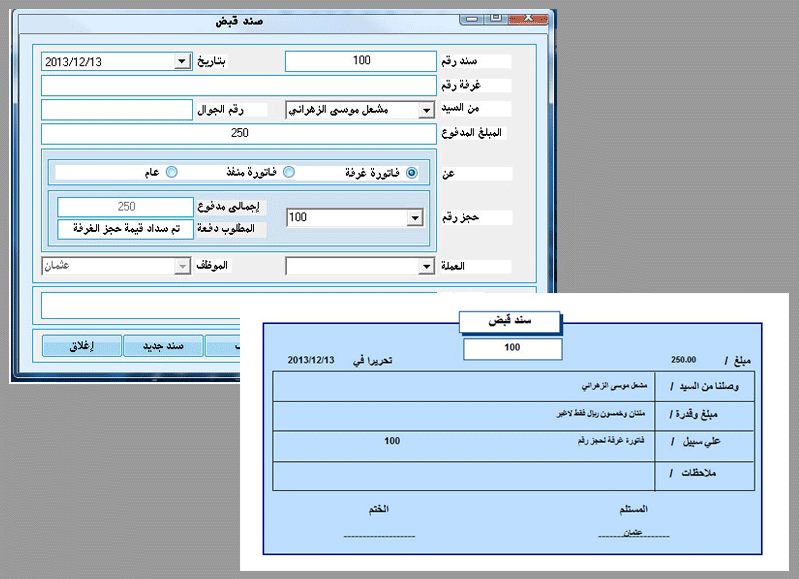Click the 'ملاحظات' row label on receipt

[693, 473]
